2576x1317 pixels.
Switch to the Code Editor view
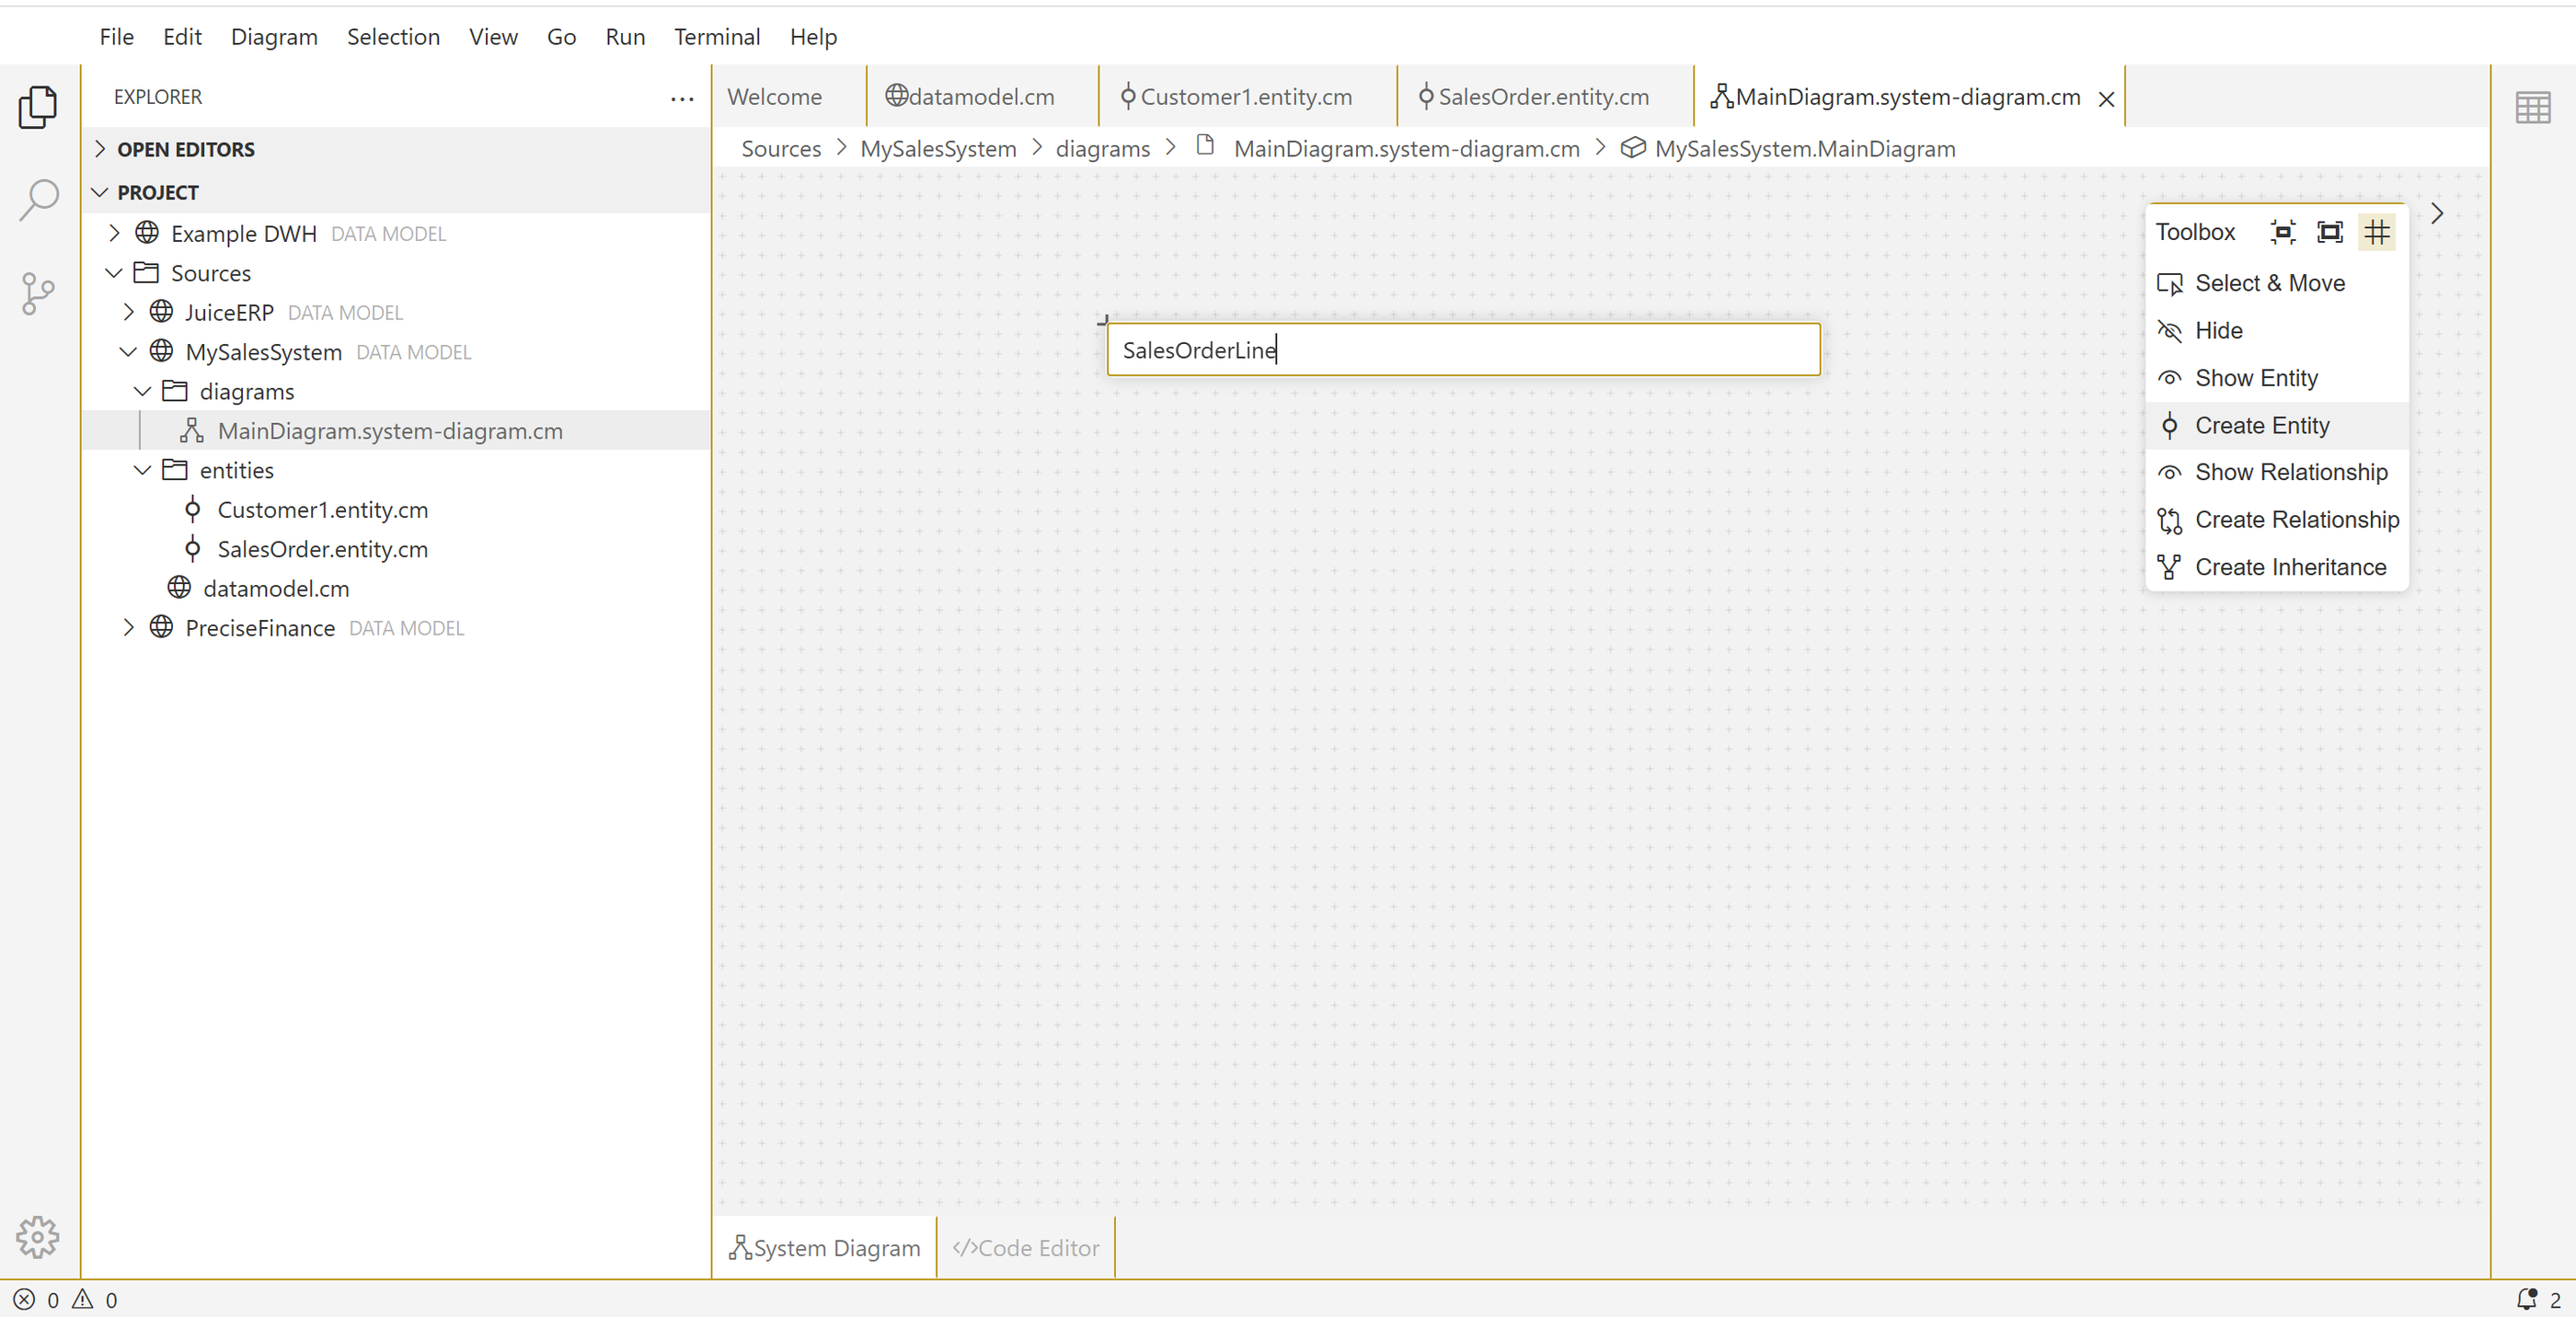[x=1025, y=1247]
